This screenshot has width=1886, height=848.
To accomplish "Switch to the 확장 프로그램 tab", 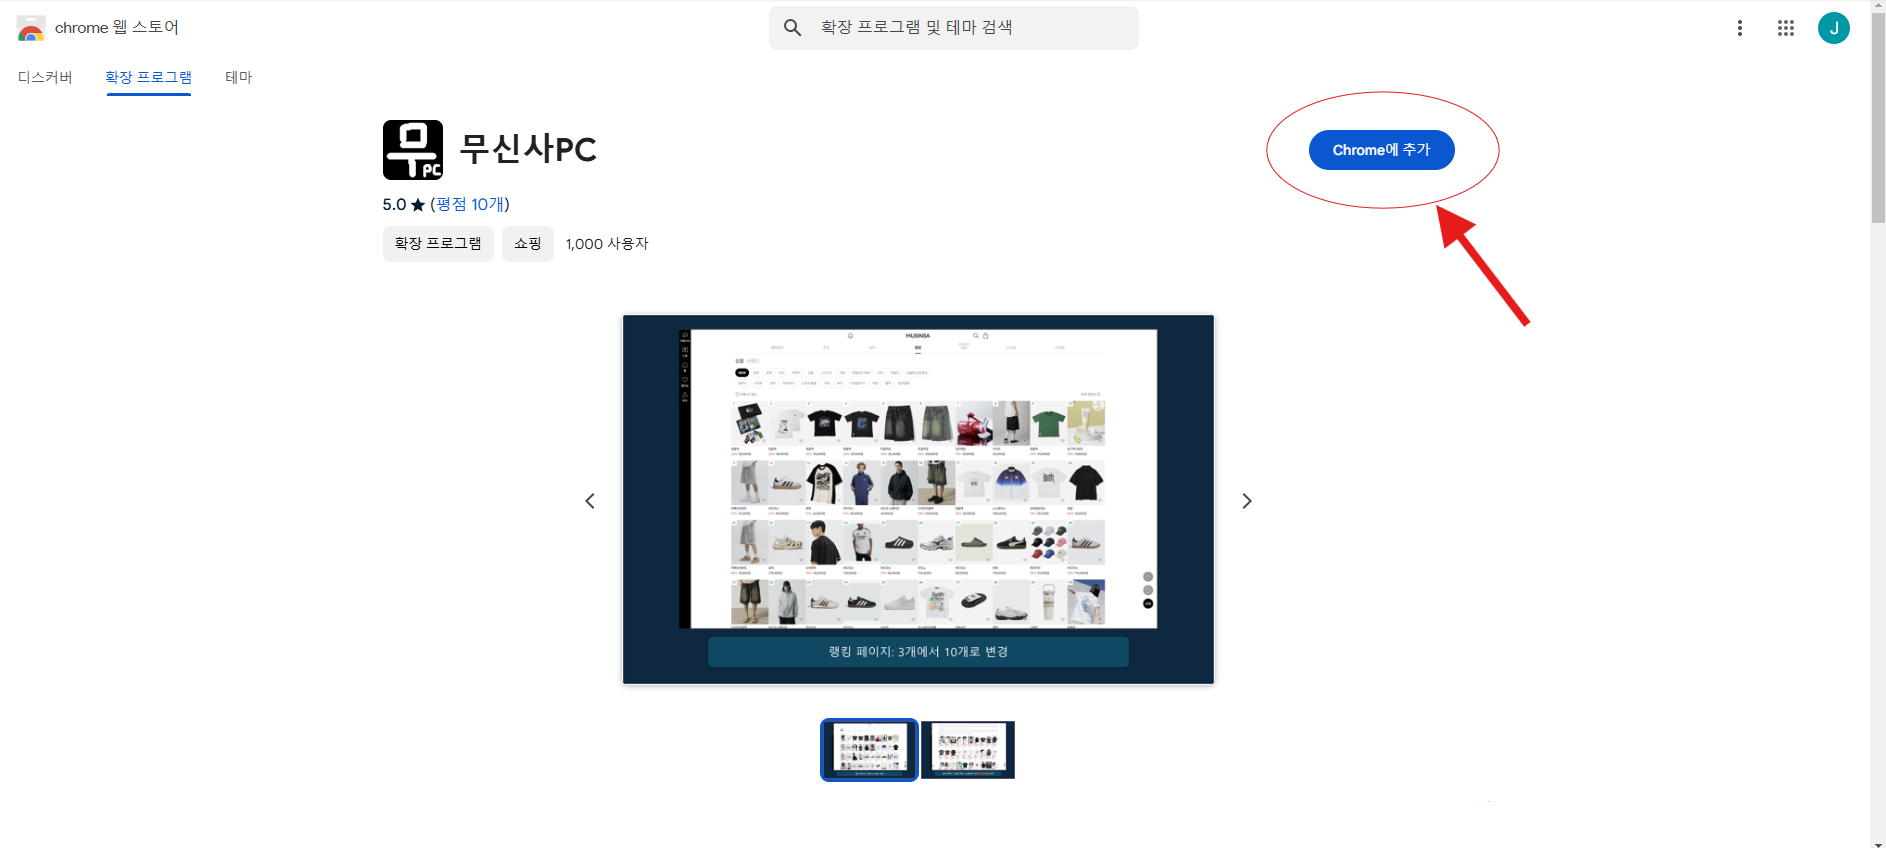I will coord(148,77).
